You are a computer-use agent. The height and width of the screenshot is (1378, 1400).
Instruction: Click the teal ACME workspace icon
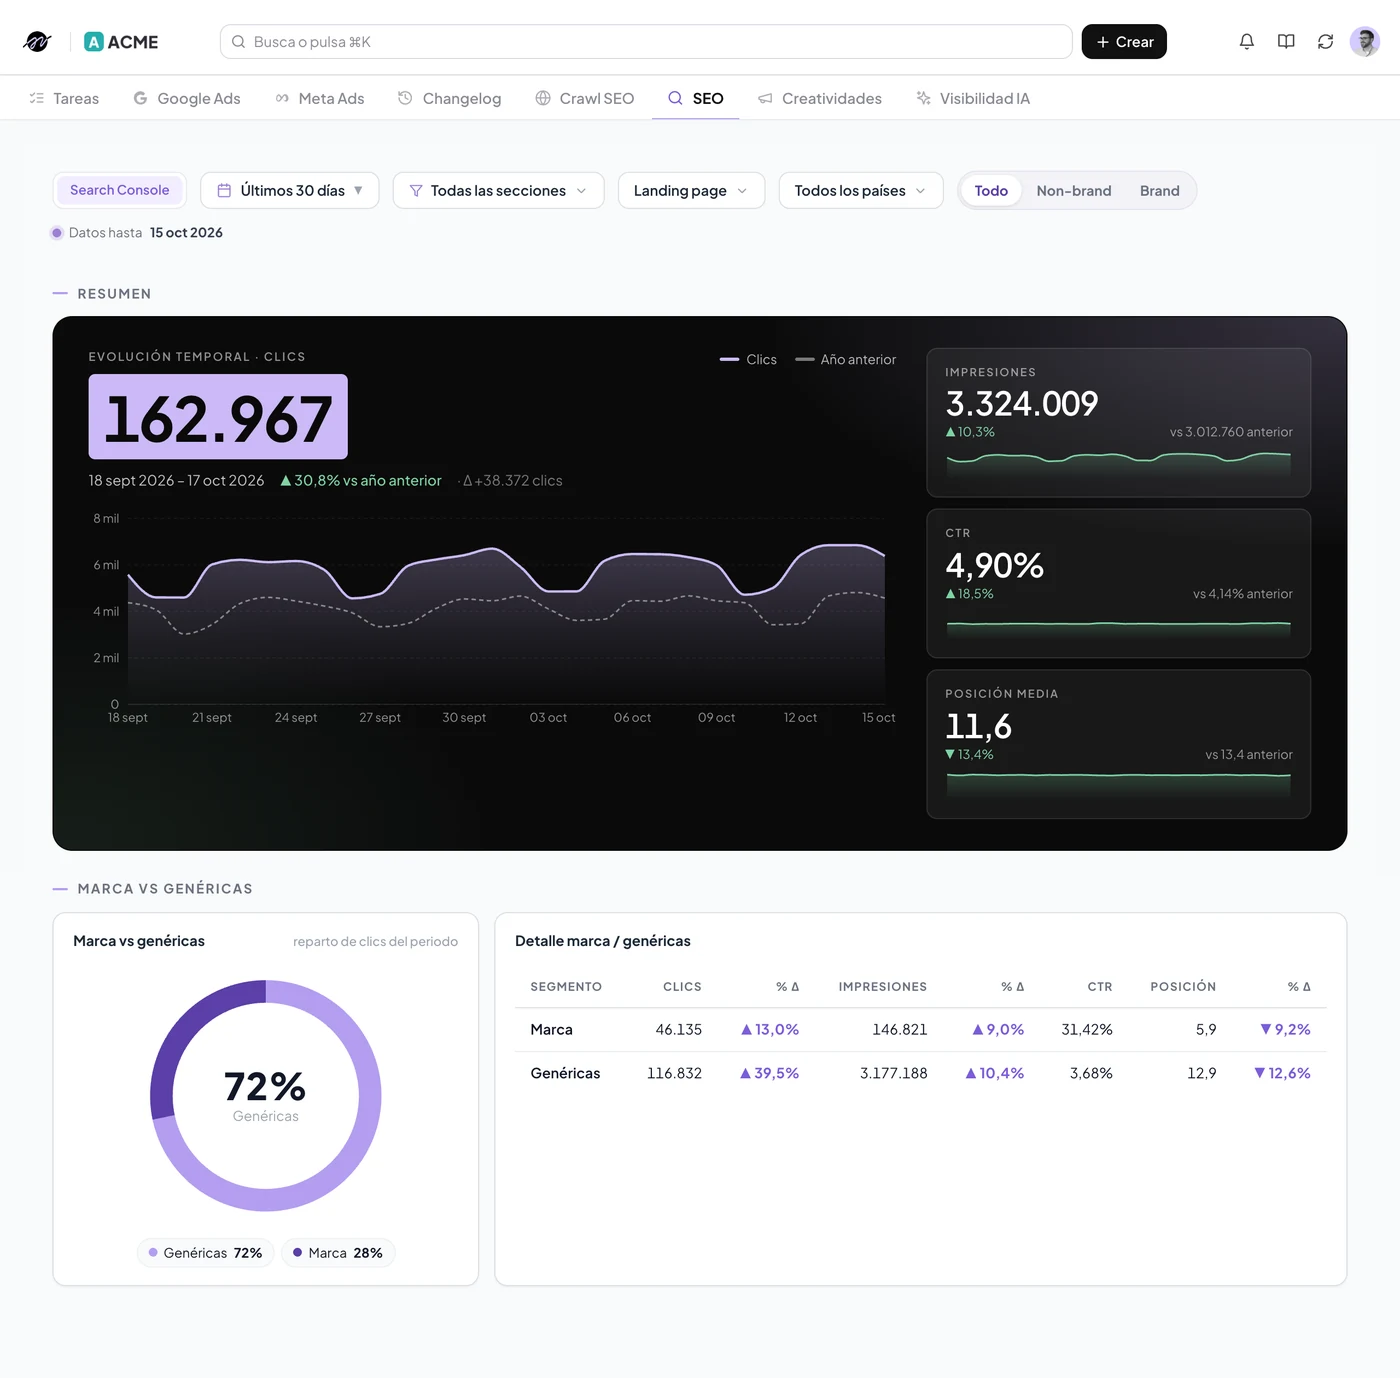click(x=94, y=41)
